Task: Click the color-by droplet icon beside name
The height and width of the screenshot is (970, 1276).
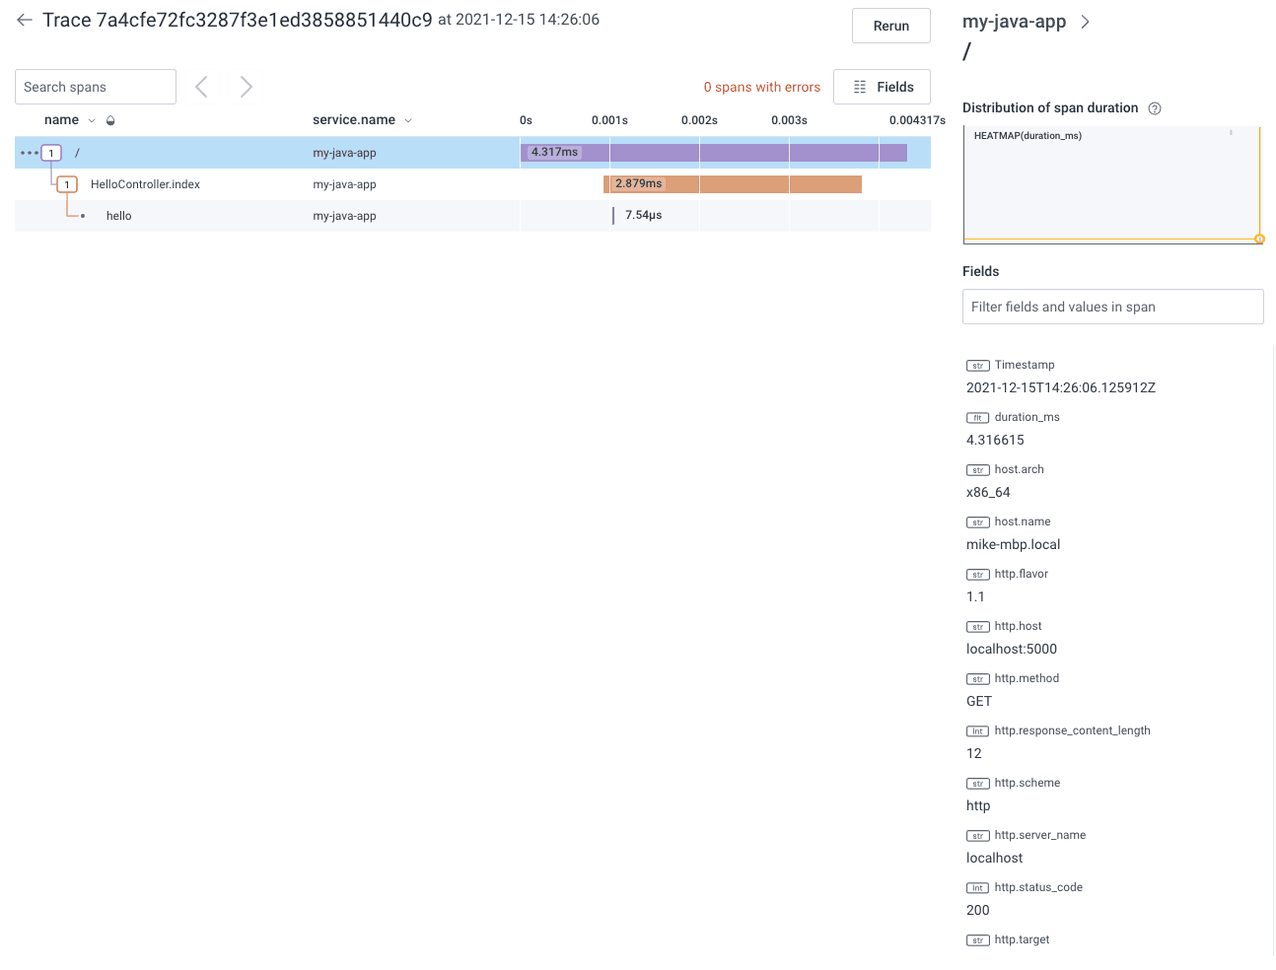Action: point(111,121)
